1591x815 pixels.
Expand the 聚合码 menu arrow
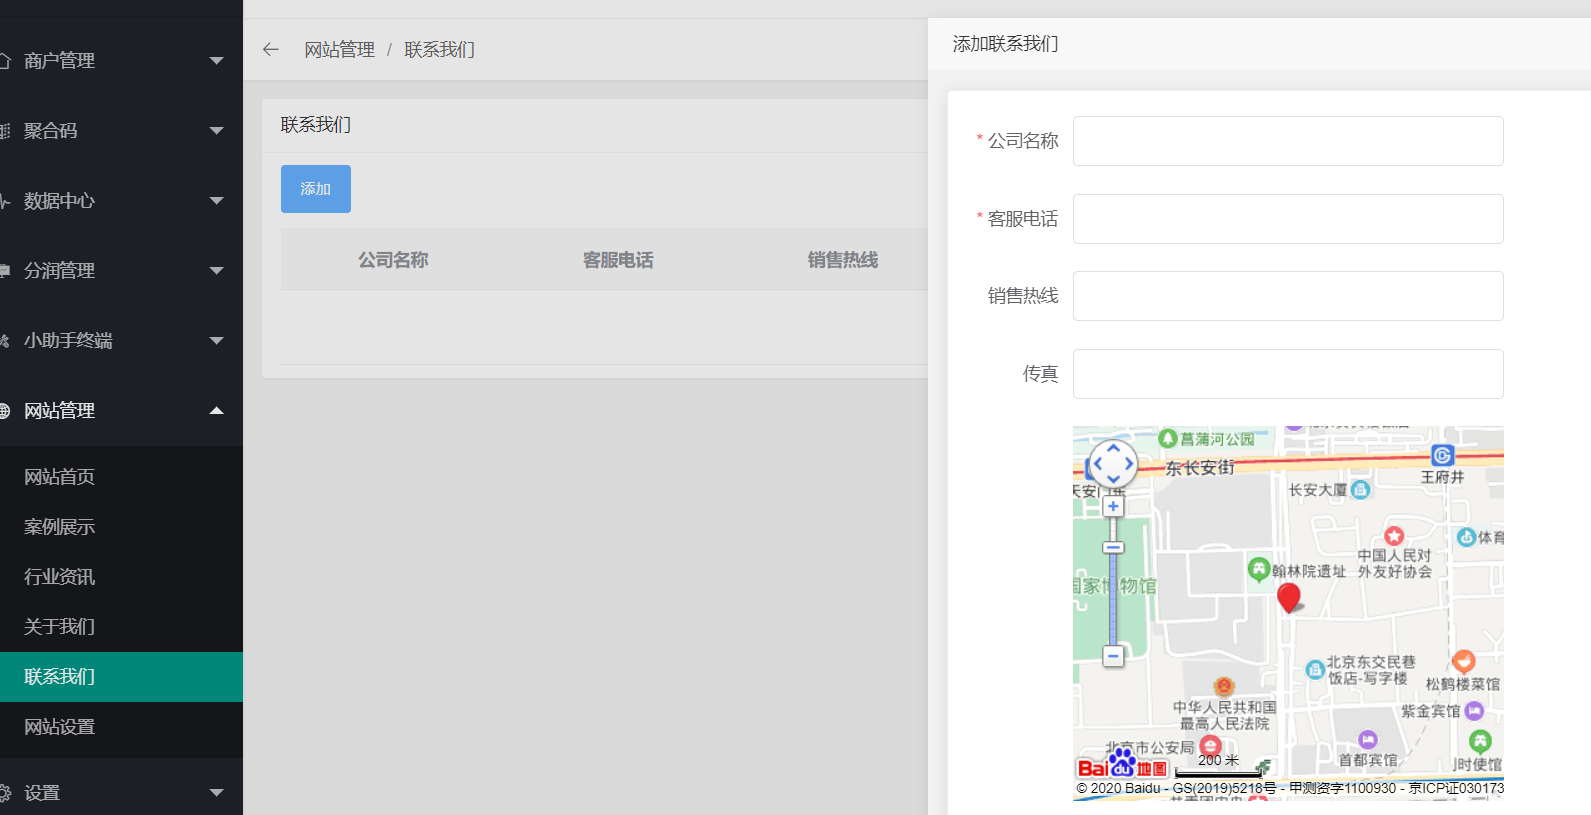pos(216,131)
